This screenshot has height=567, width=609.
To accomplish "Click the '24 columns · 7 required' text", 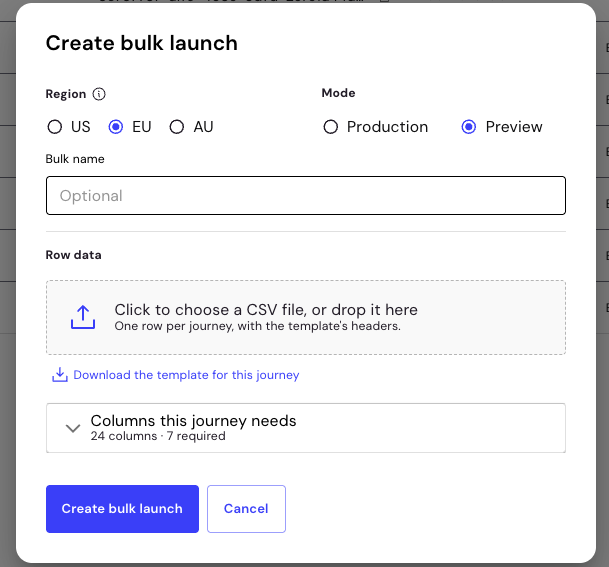I will pos(158,436).
